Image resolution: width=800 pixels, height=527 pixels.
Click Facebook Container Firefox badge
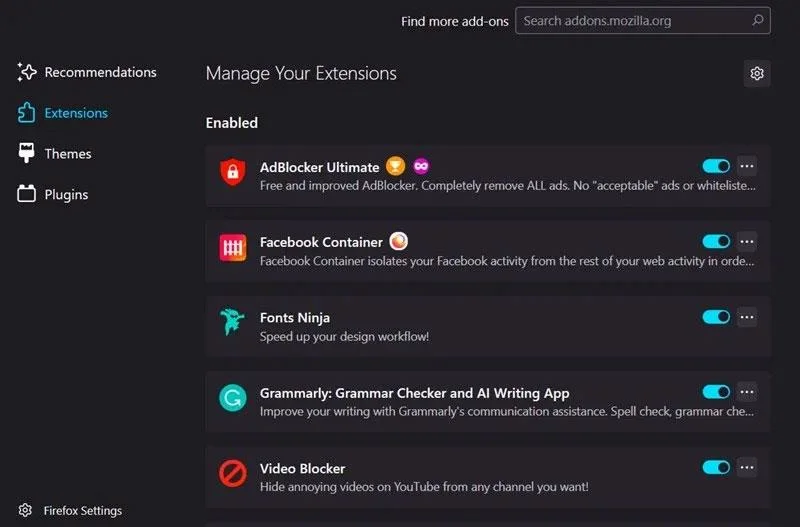tap(398, 241)
